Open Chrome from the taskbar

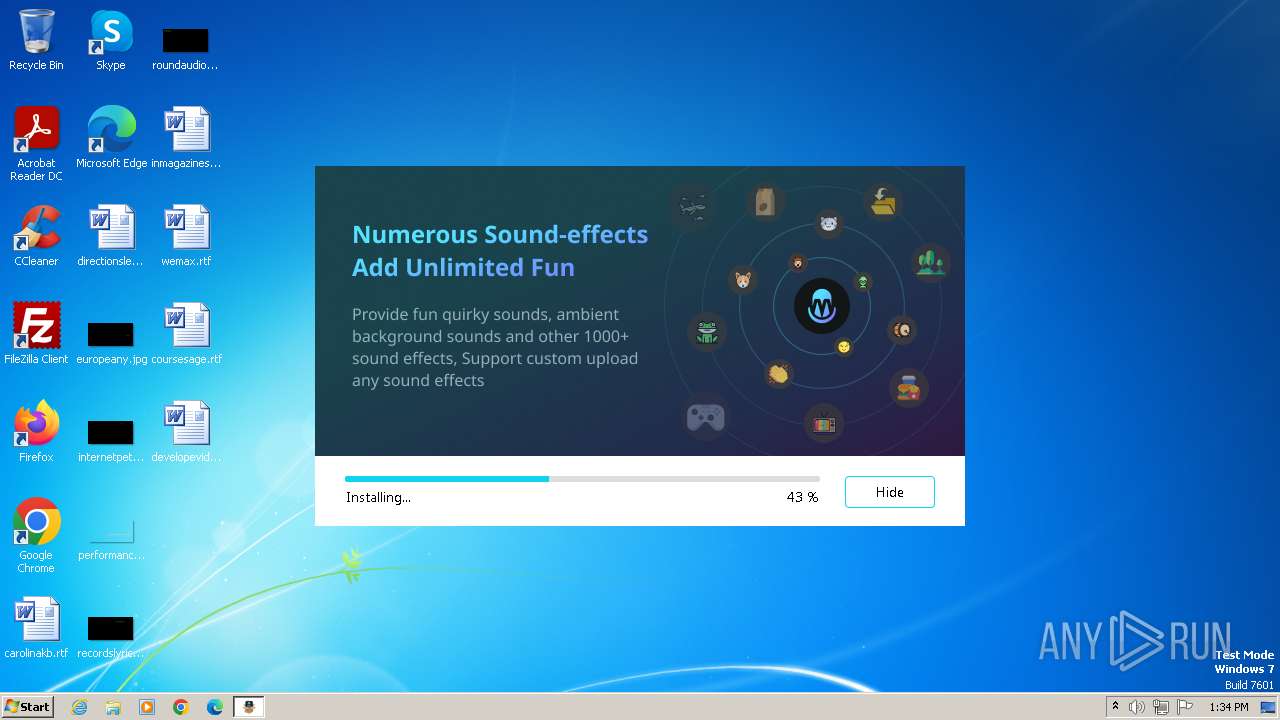tap(181, 707)
